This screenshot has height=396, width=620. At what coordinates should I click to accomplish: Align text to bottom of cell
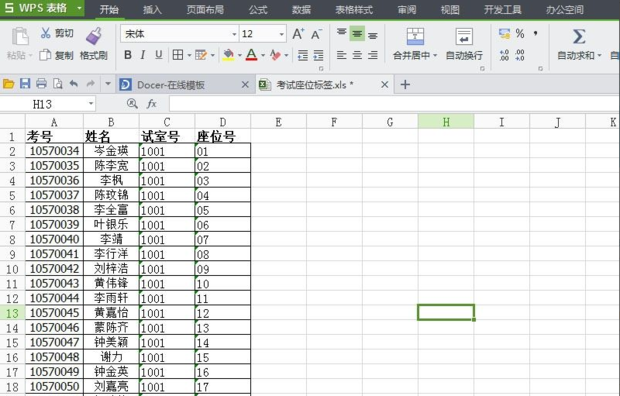[372, 35]
